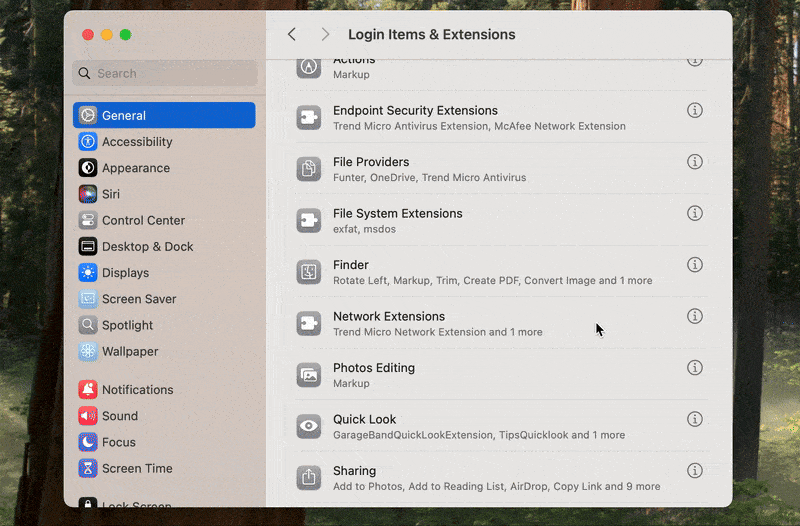Click the Screen Saver sidebar icon
This screenshot has width=800, height=526.
[x=88, y=299]
